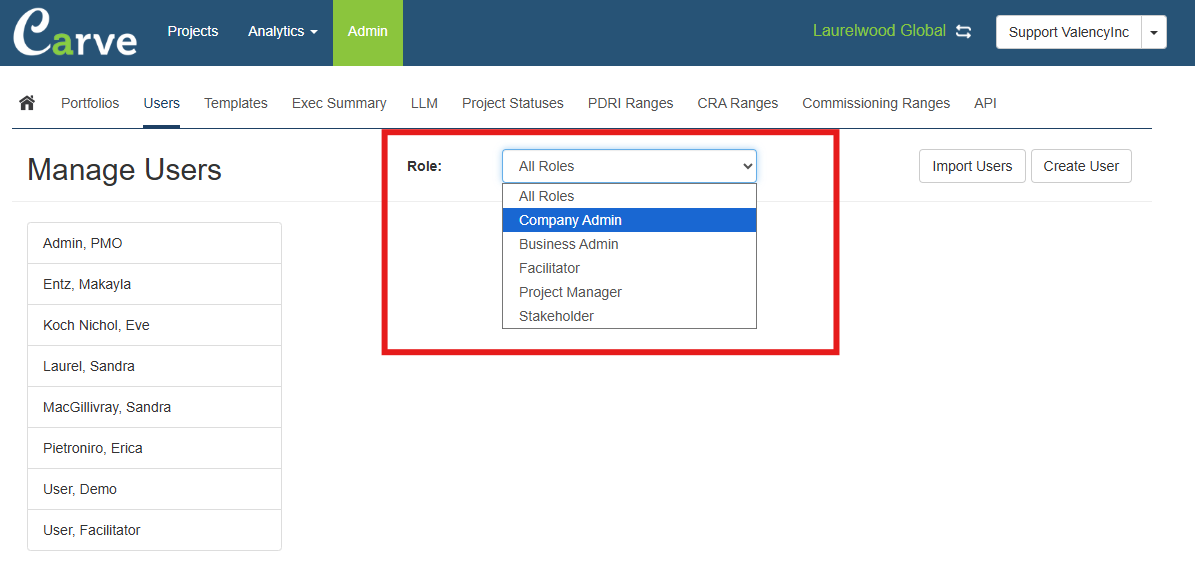The width and height of the screenshot is (1195, 570).
Task: Select Facilitator role option
Action: click(x=629, y=268)
